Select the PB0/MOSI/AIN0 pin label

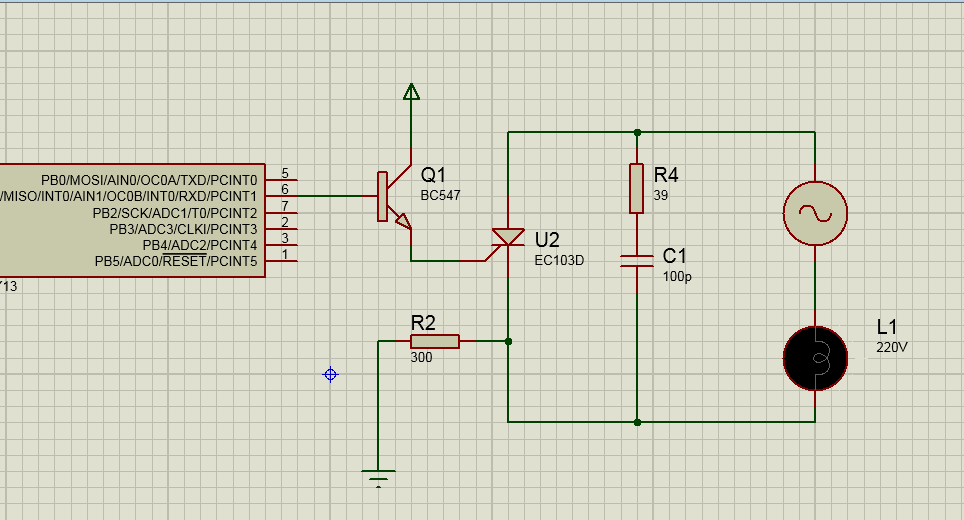pos(149,180)
